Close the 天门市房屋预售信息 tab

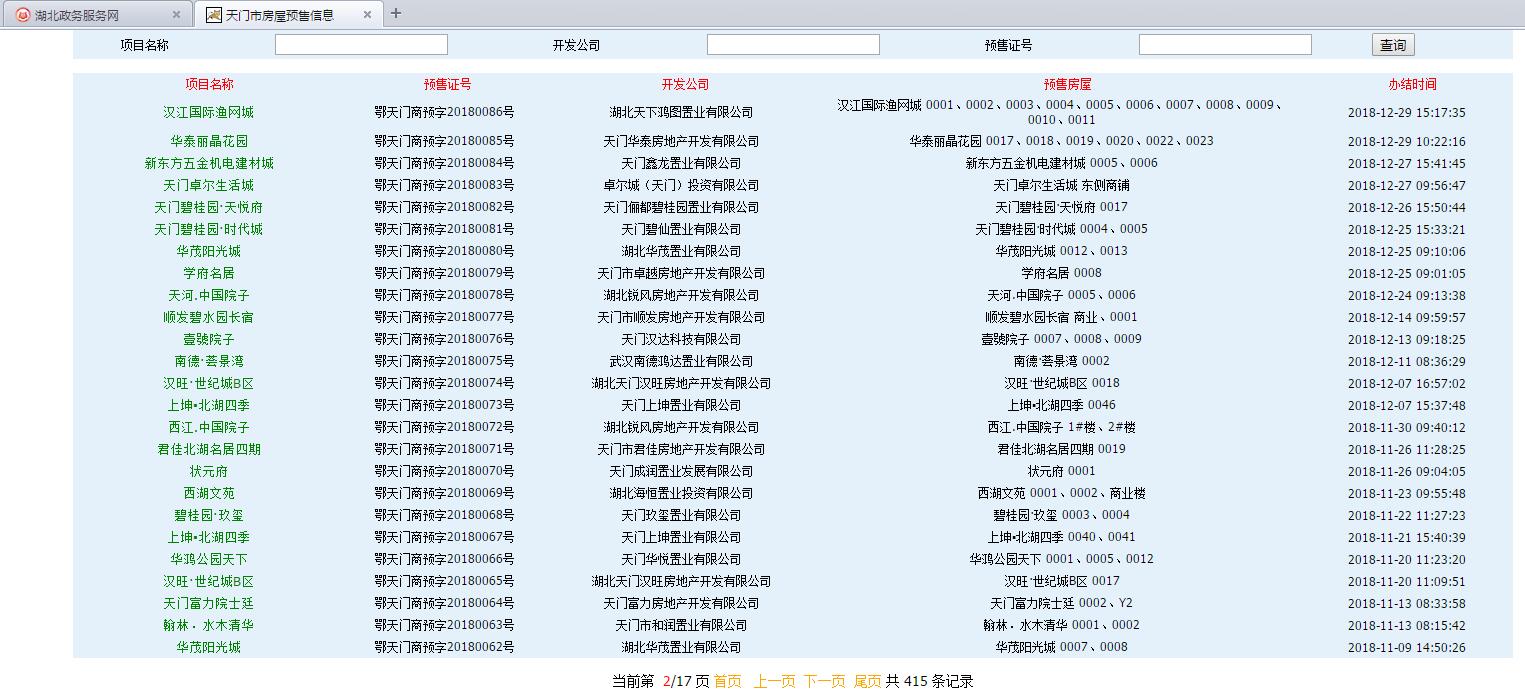click(x=367, y=15)
